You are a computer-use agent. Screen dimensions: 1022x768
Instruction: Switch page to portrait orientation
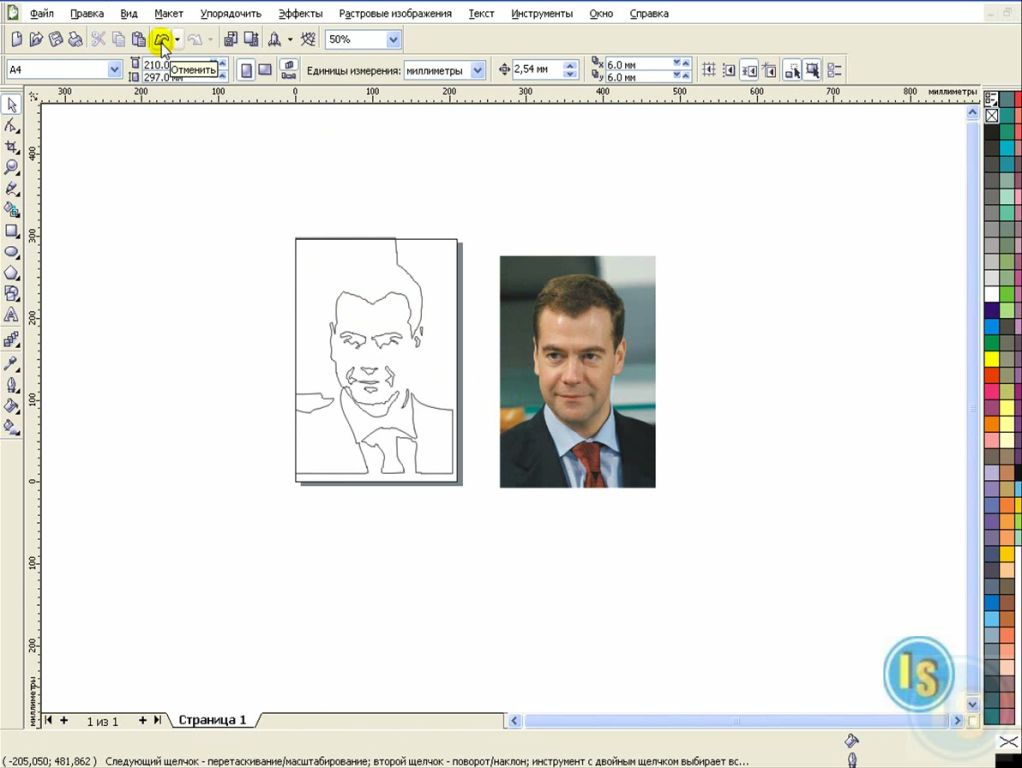246,70
